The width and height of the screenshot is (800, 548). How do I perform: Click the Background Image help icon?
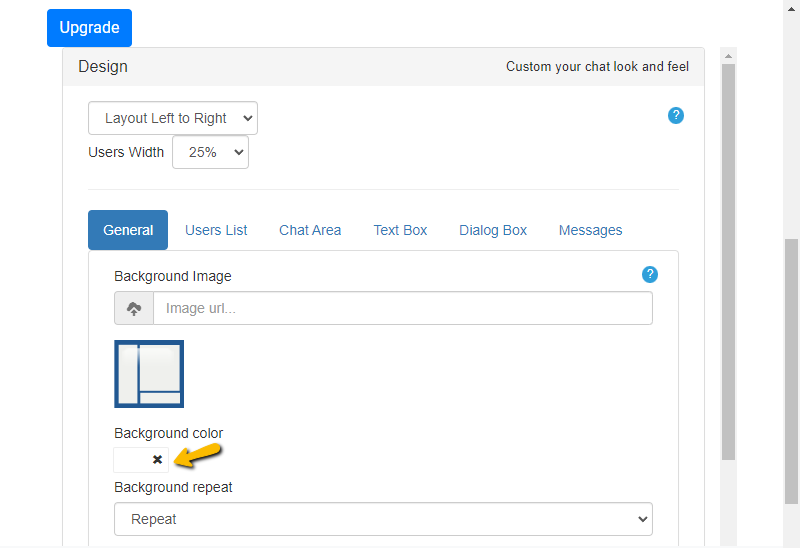[x=650, y=274]
